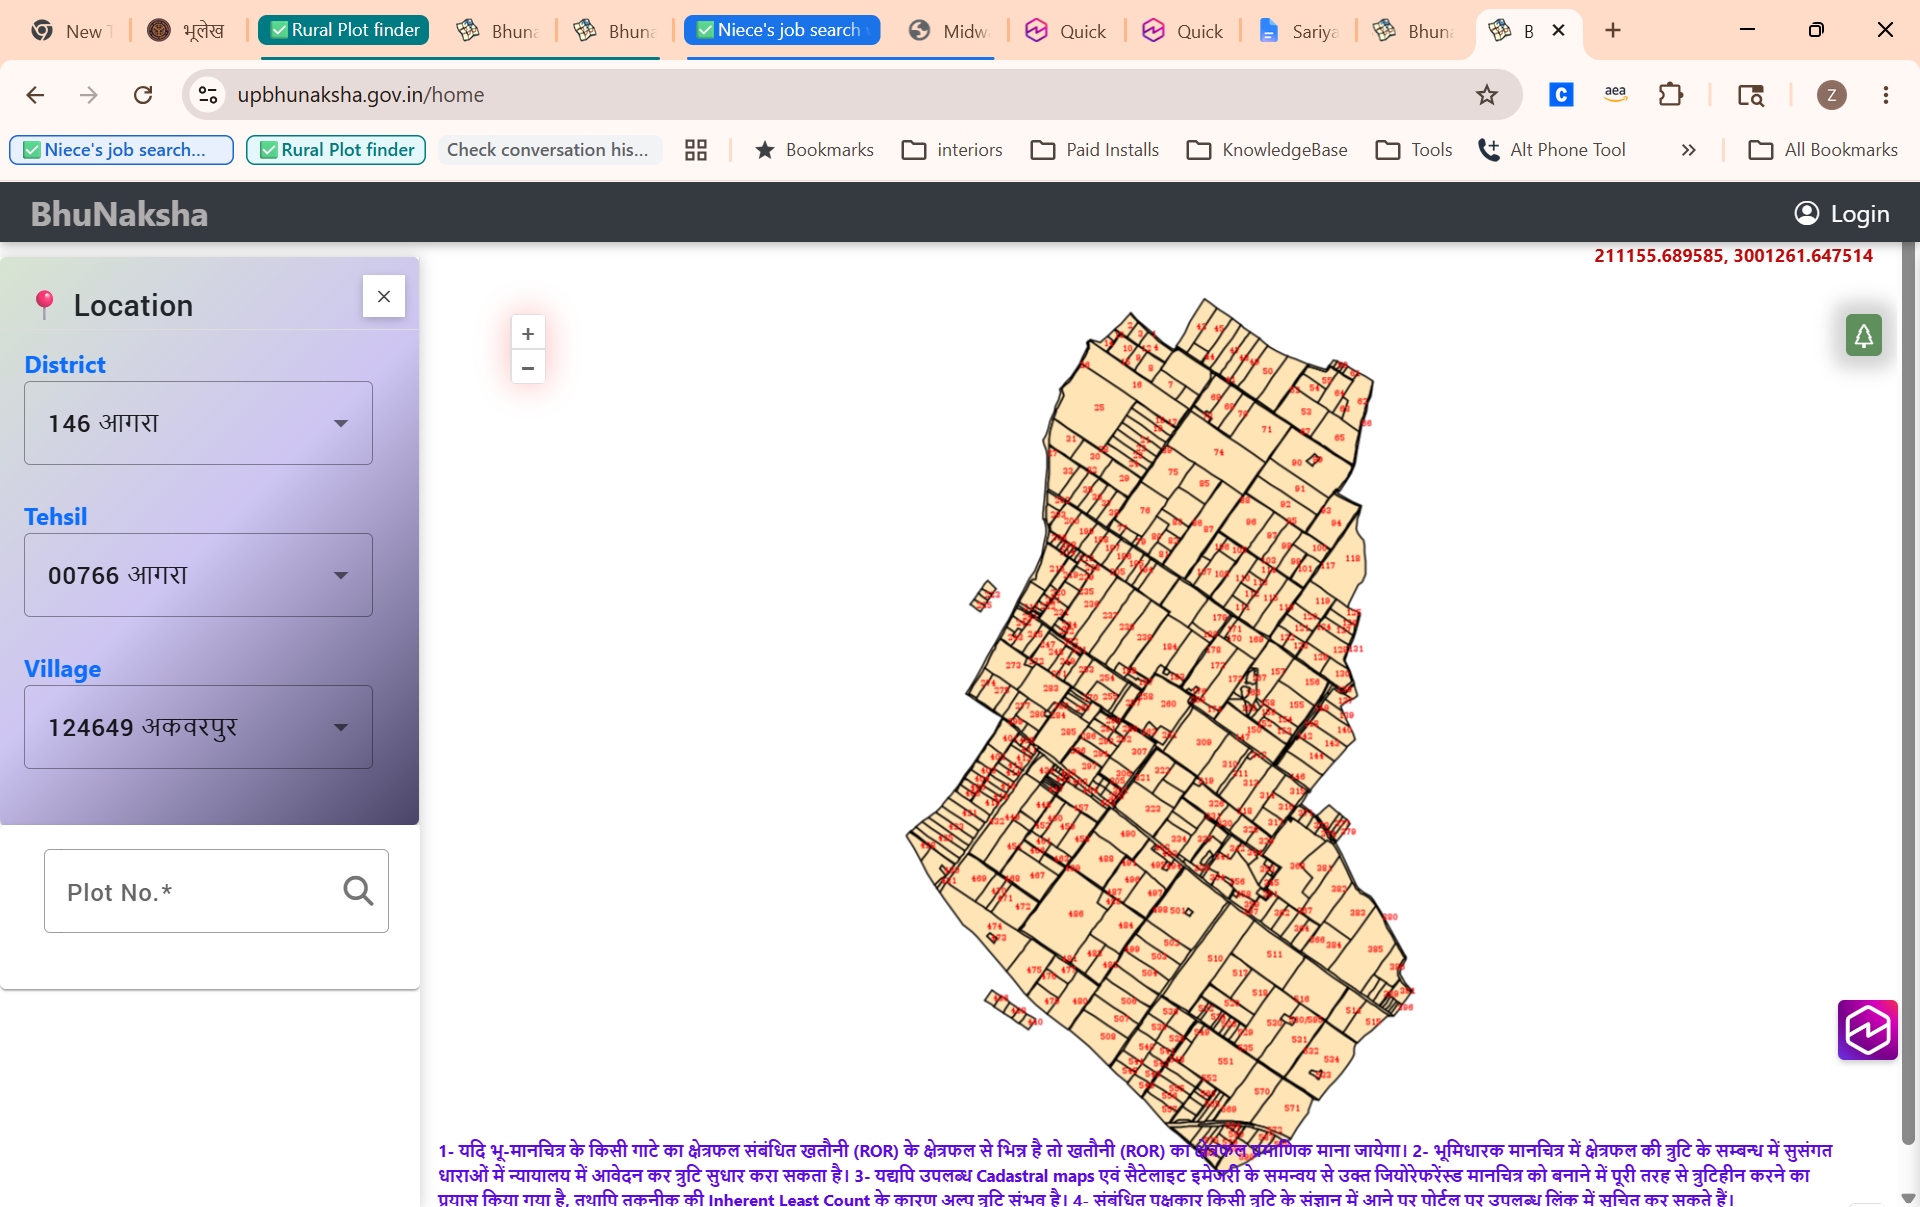This screenshot has height=1207, width=1920.
Task: Open the site information icon in address bar
Action: coord(208,95)
